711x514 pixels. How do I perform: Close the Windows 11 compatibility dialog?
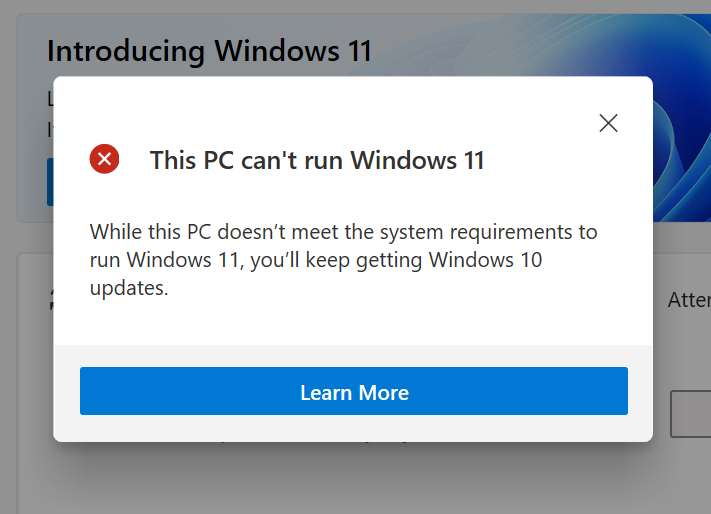pos(608,123)
